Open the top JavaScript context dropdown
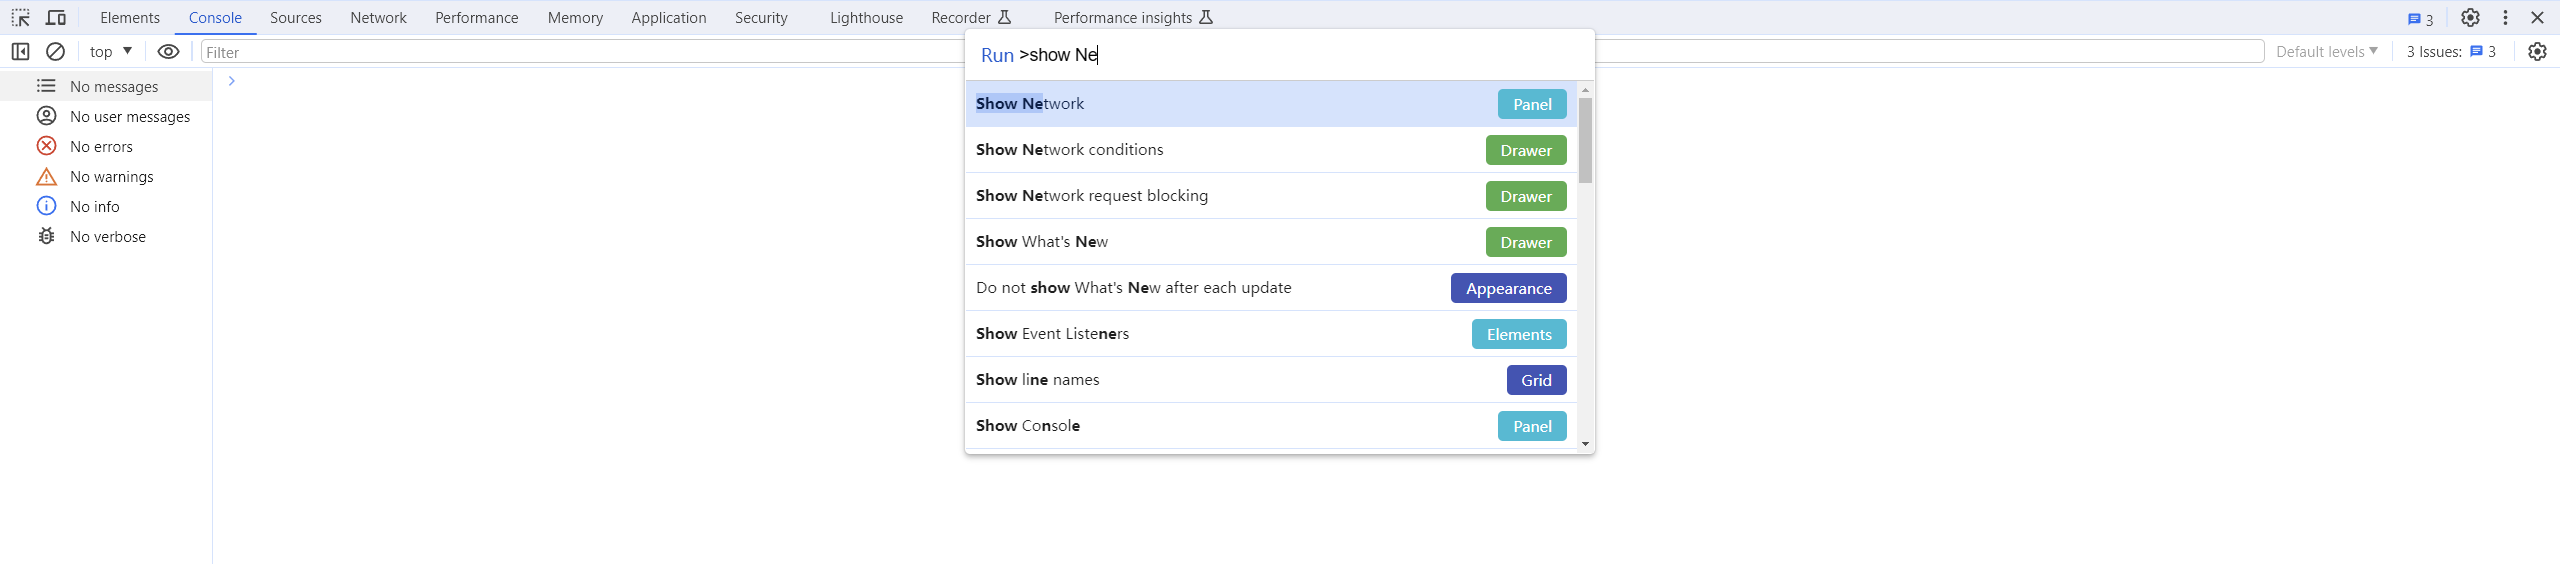Image resolution: width=2560 pixels, height=564 pixels. tap(111, 52)
